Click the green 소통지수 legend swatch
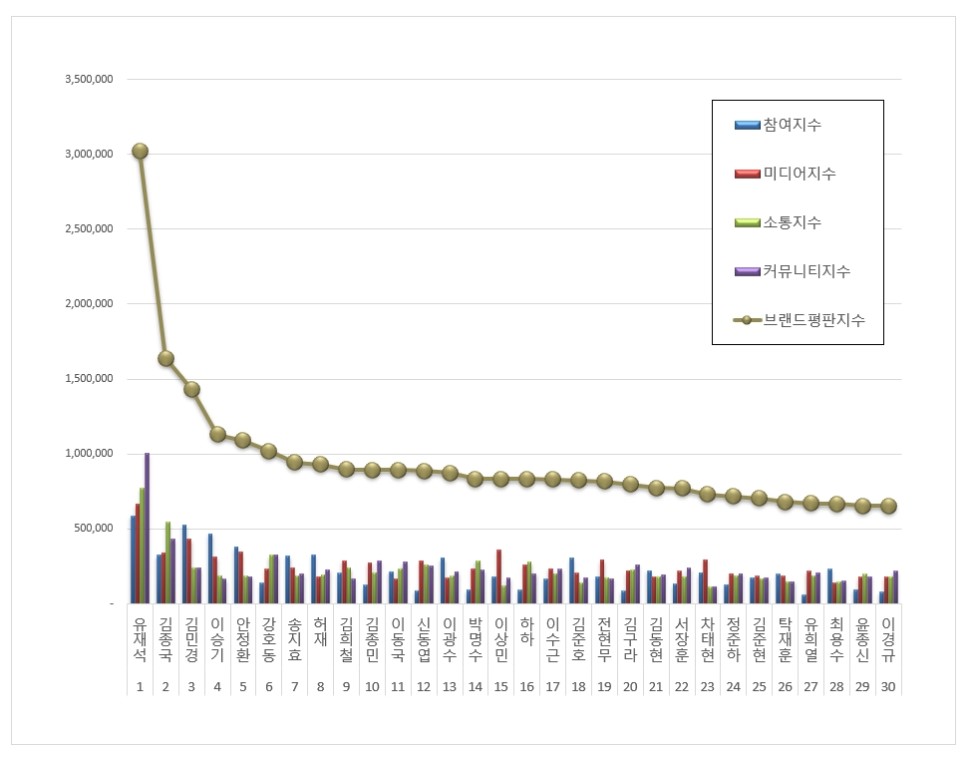Image resolution: width=966 pixels, height=757 pixels. pyautogui.click(x=747, y=223)
